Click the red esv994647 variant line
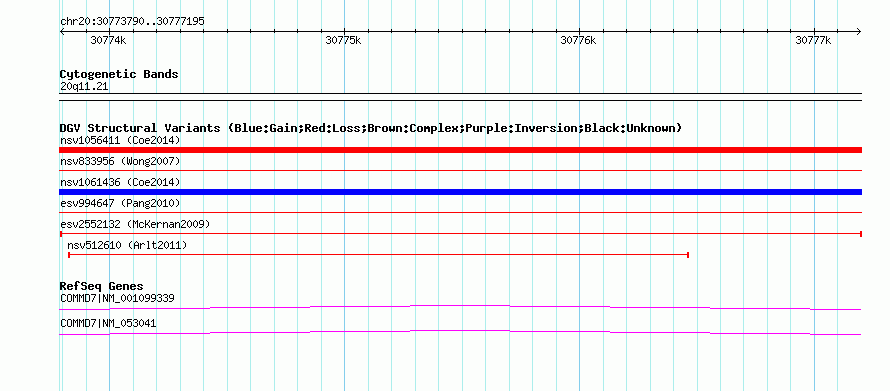890x391 pixels. (x=460, y=212)
